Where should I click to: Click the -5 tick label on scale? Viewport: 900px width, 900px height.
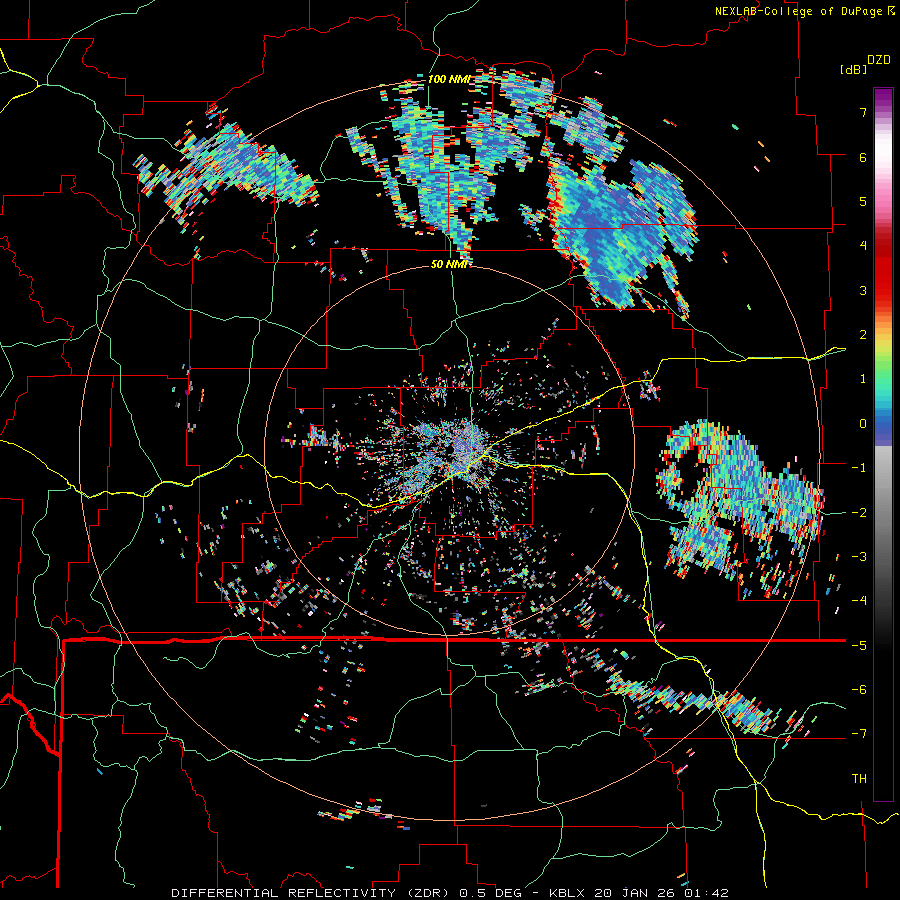tap(858, 646)
